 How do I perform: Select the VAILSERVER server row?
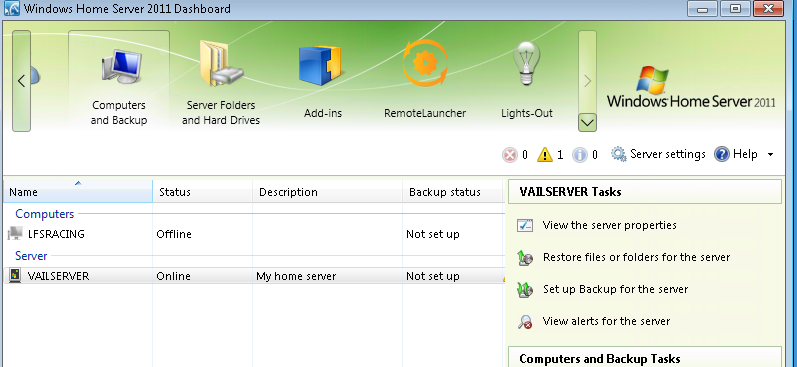(254, 276)
